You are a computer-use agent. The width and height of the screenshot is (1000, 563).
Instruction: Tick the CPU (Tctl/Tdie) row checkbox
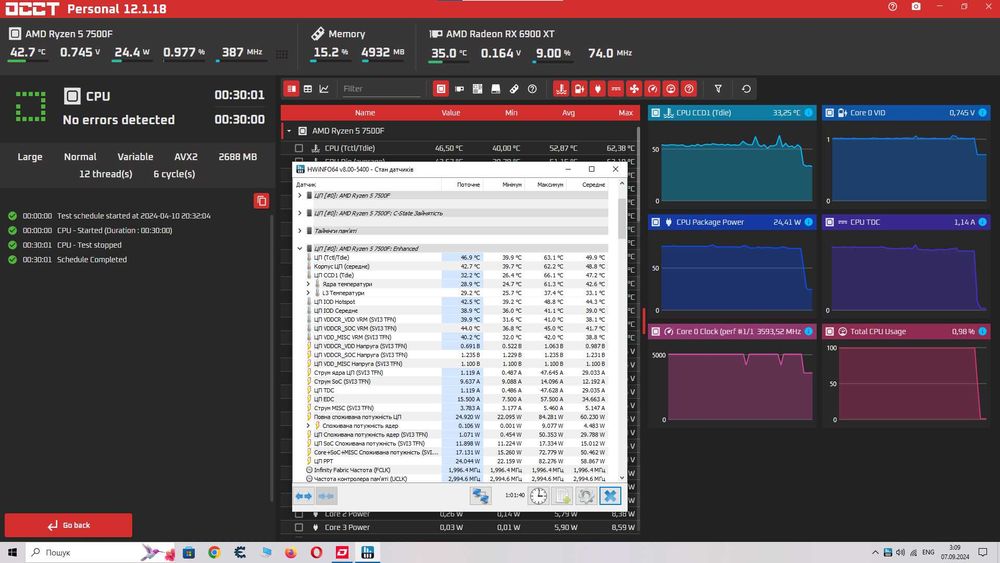coord(298,148)
